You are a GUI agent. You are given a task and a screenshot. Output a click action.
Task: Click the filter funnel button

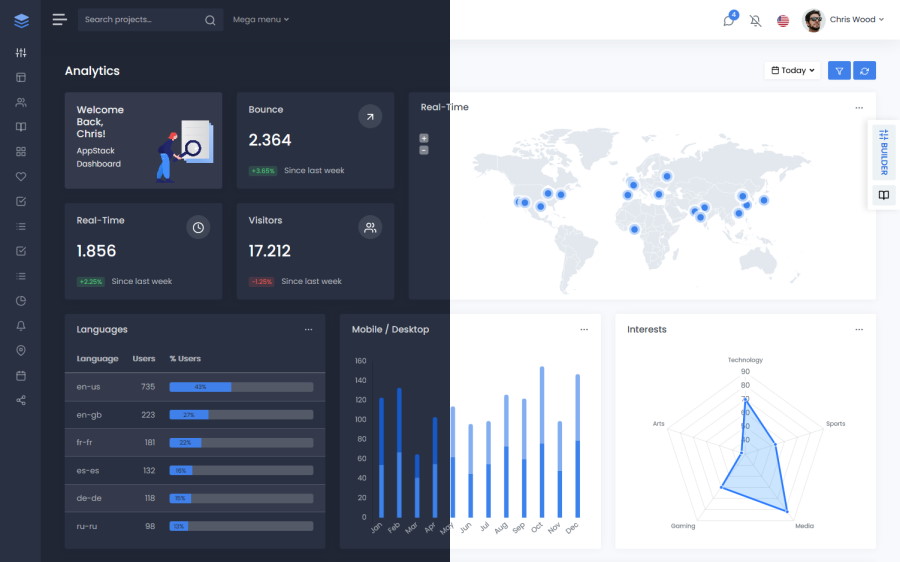[x=839, y=71]
